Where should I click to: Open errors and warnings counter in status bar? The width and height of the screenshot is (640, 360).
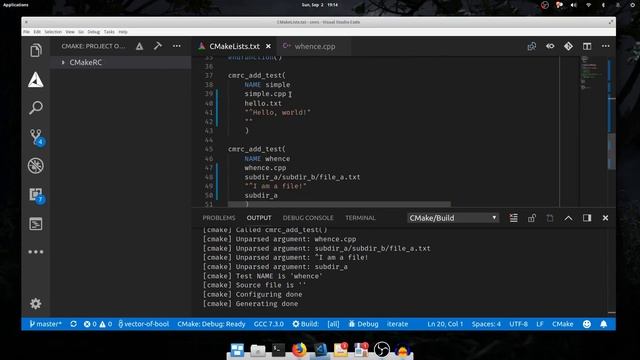coord(98,324)
